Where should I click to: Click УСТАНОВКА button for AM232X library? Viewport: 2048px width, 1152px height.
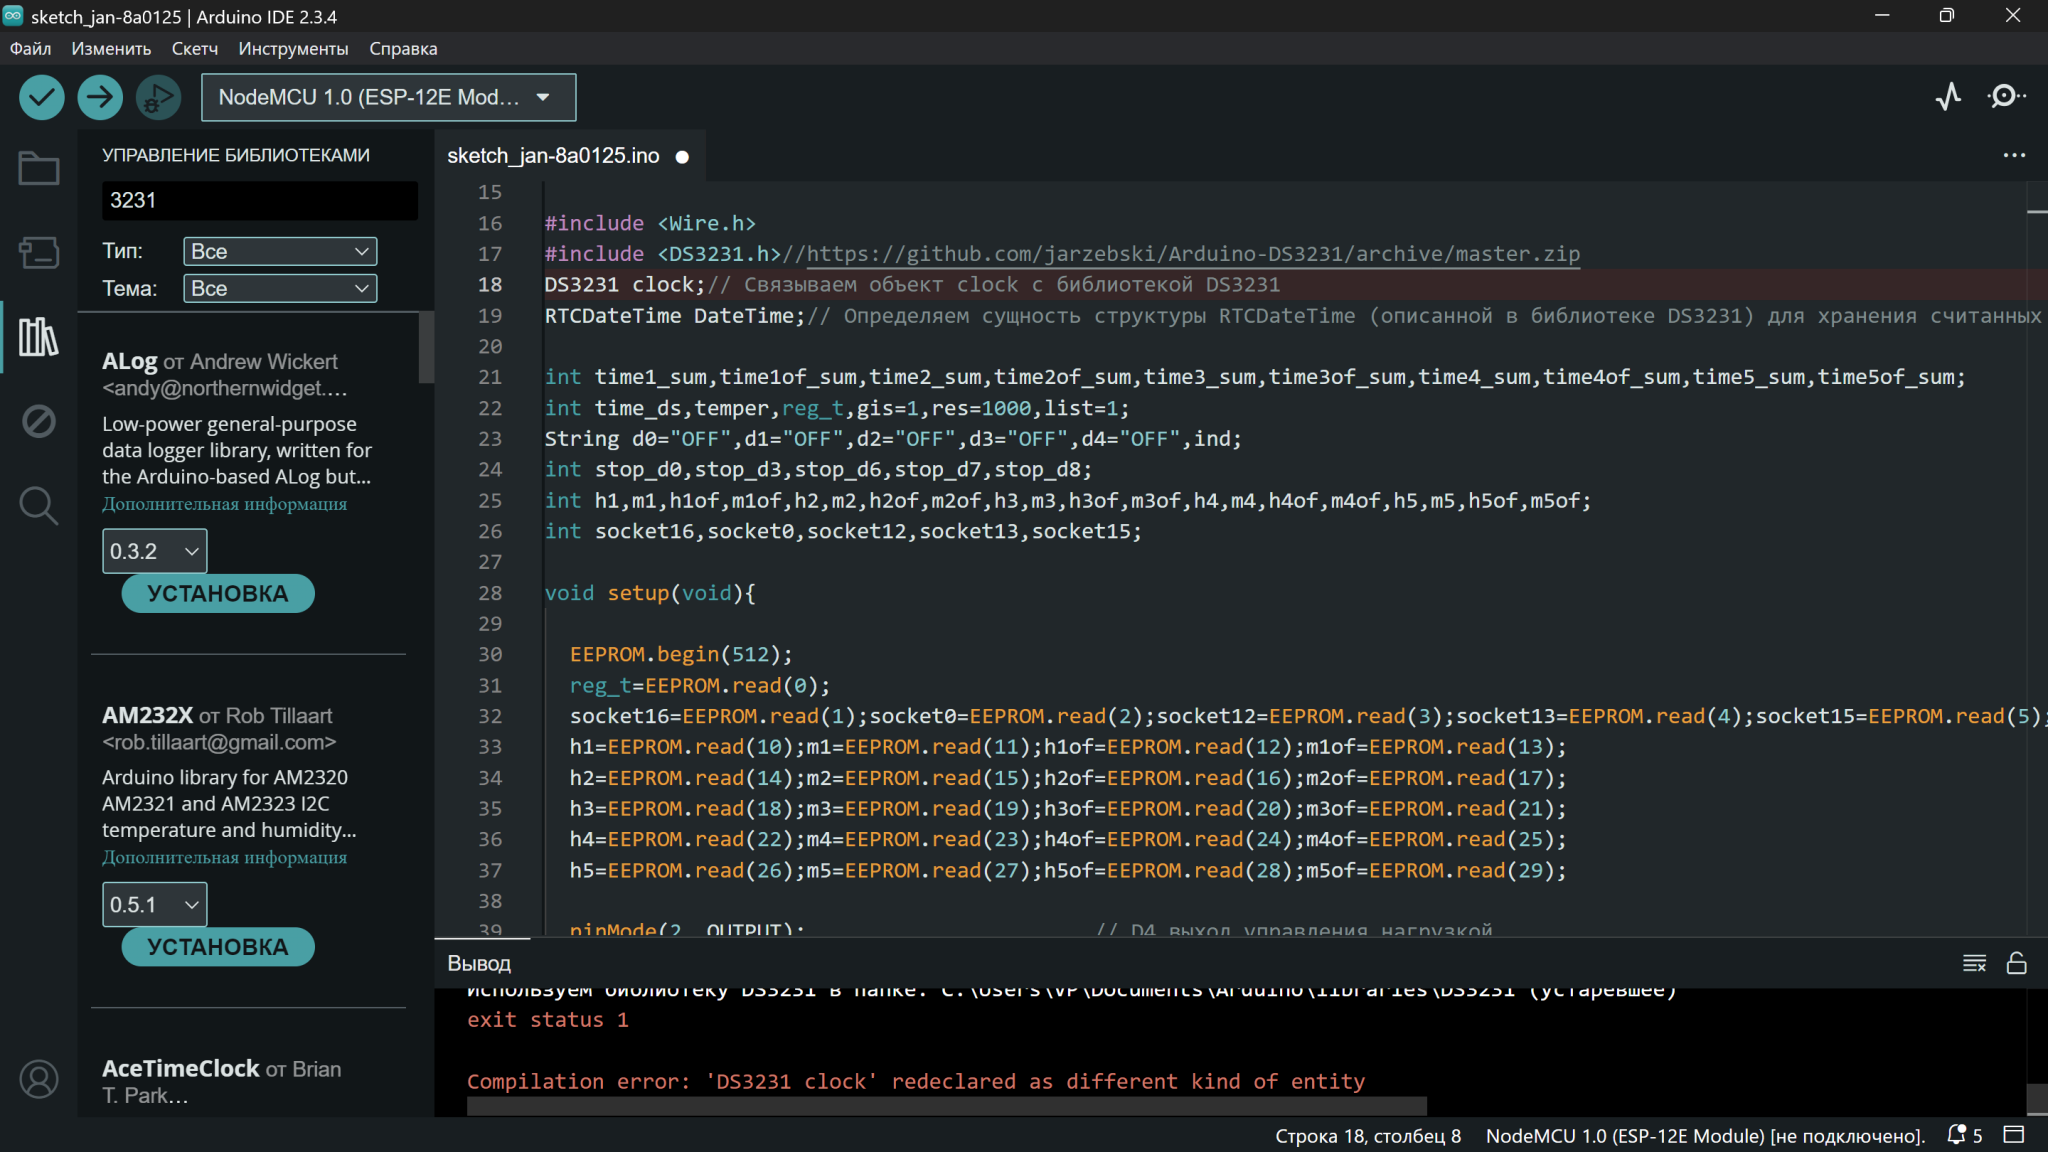pos(218,947)
